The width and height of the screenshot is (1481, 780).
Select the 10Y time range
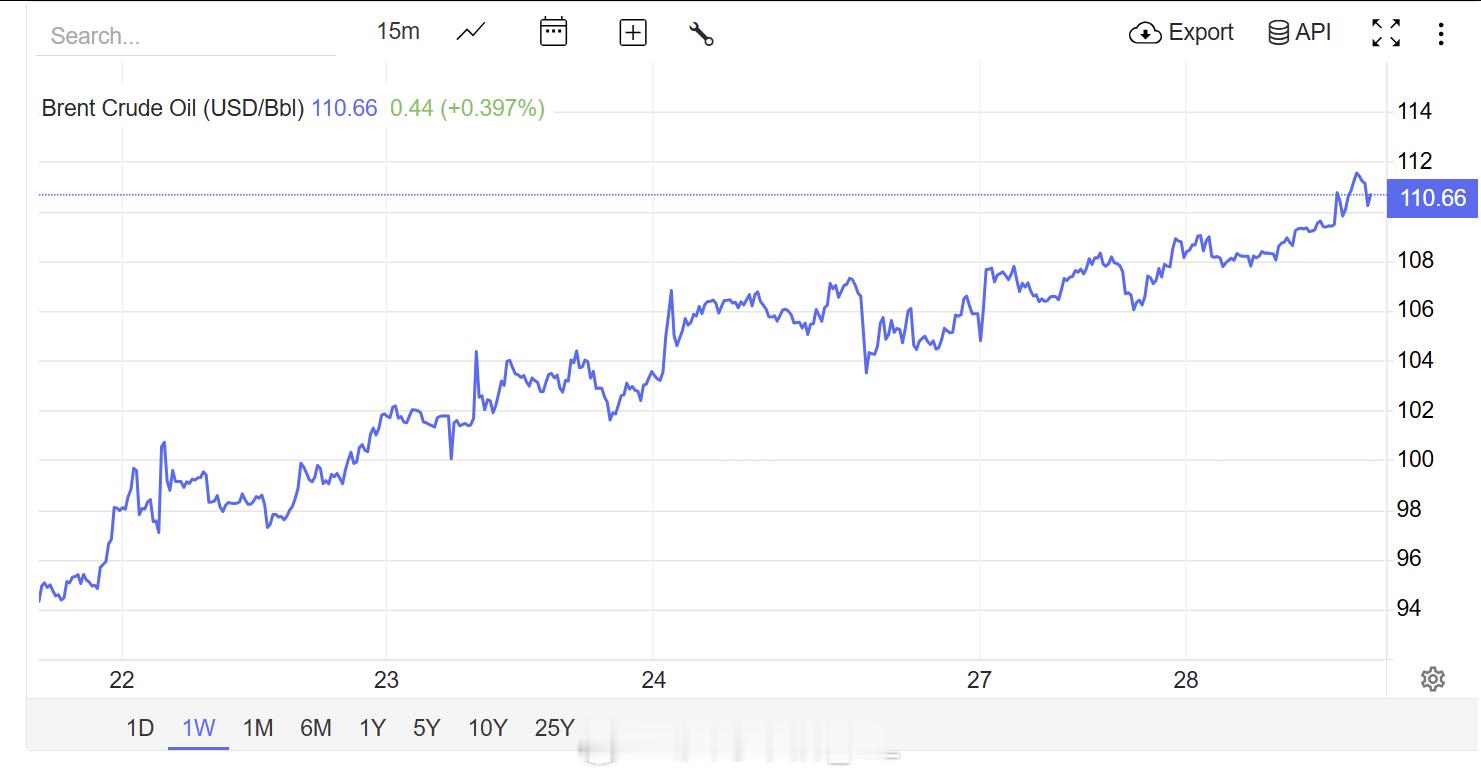tap(488, 728)
